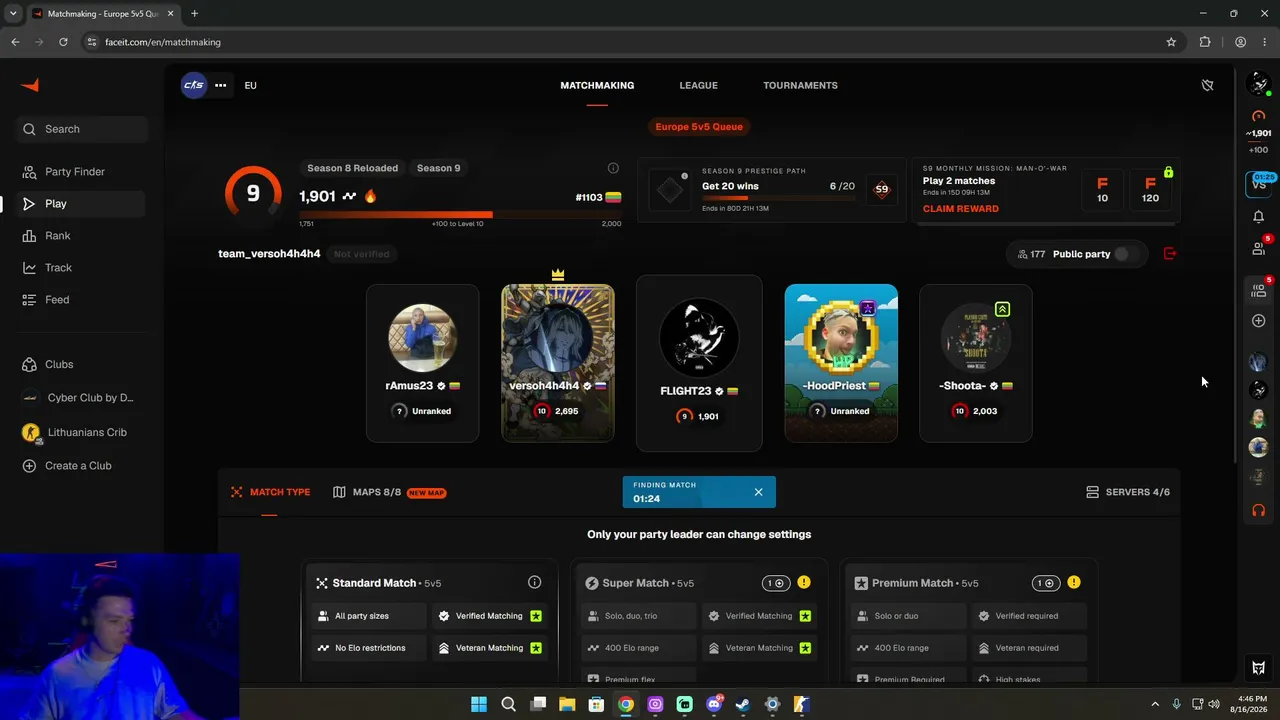Click the Season 9 prestige badge icon
This screenshot has height=720, width=1280.
pos(881,189)
